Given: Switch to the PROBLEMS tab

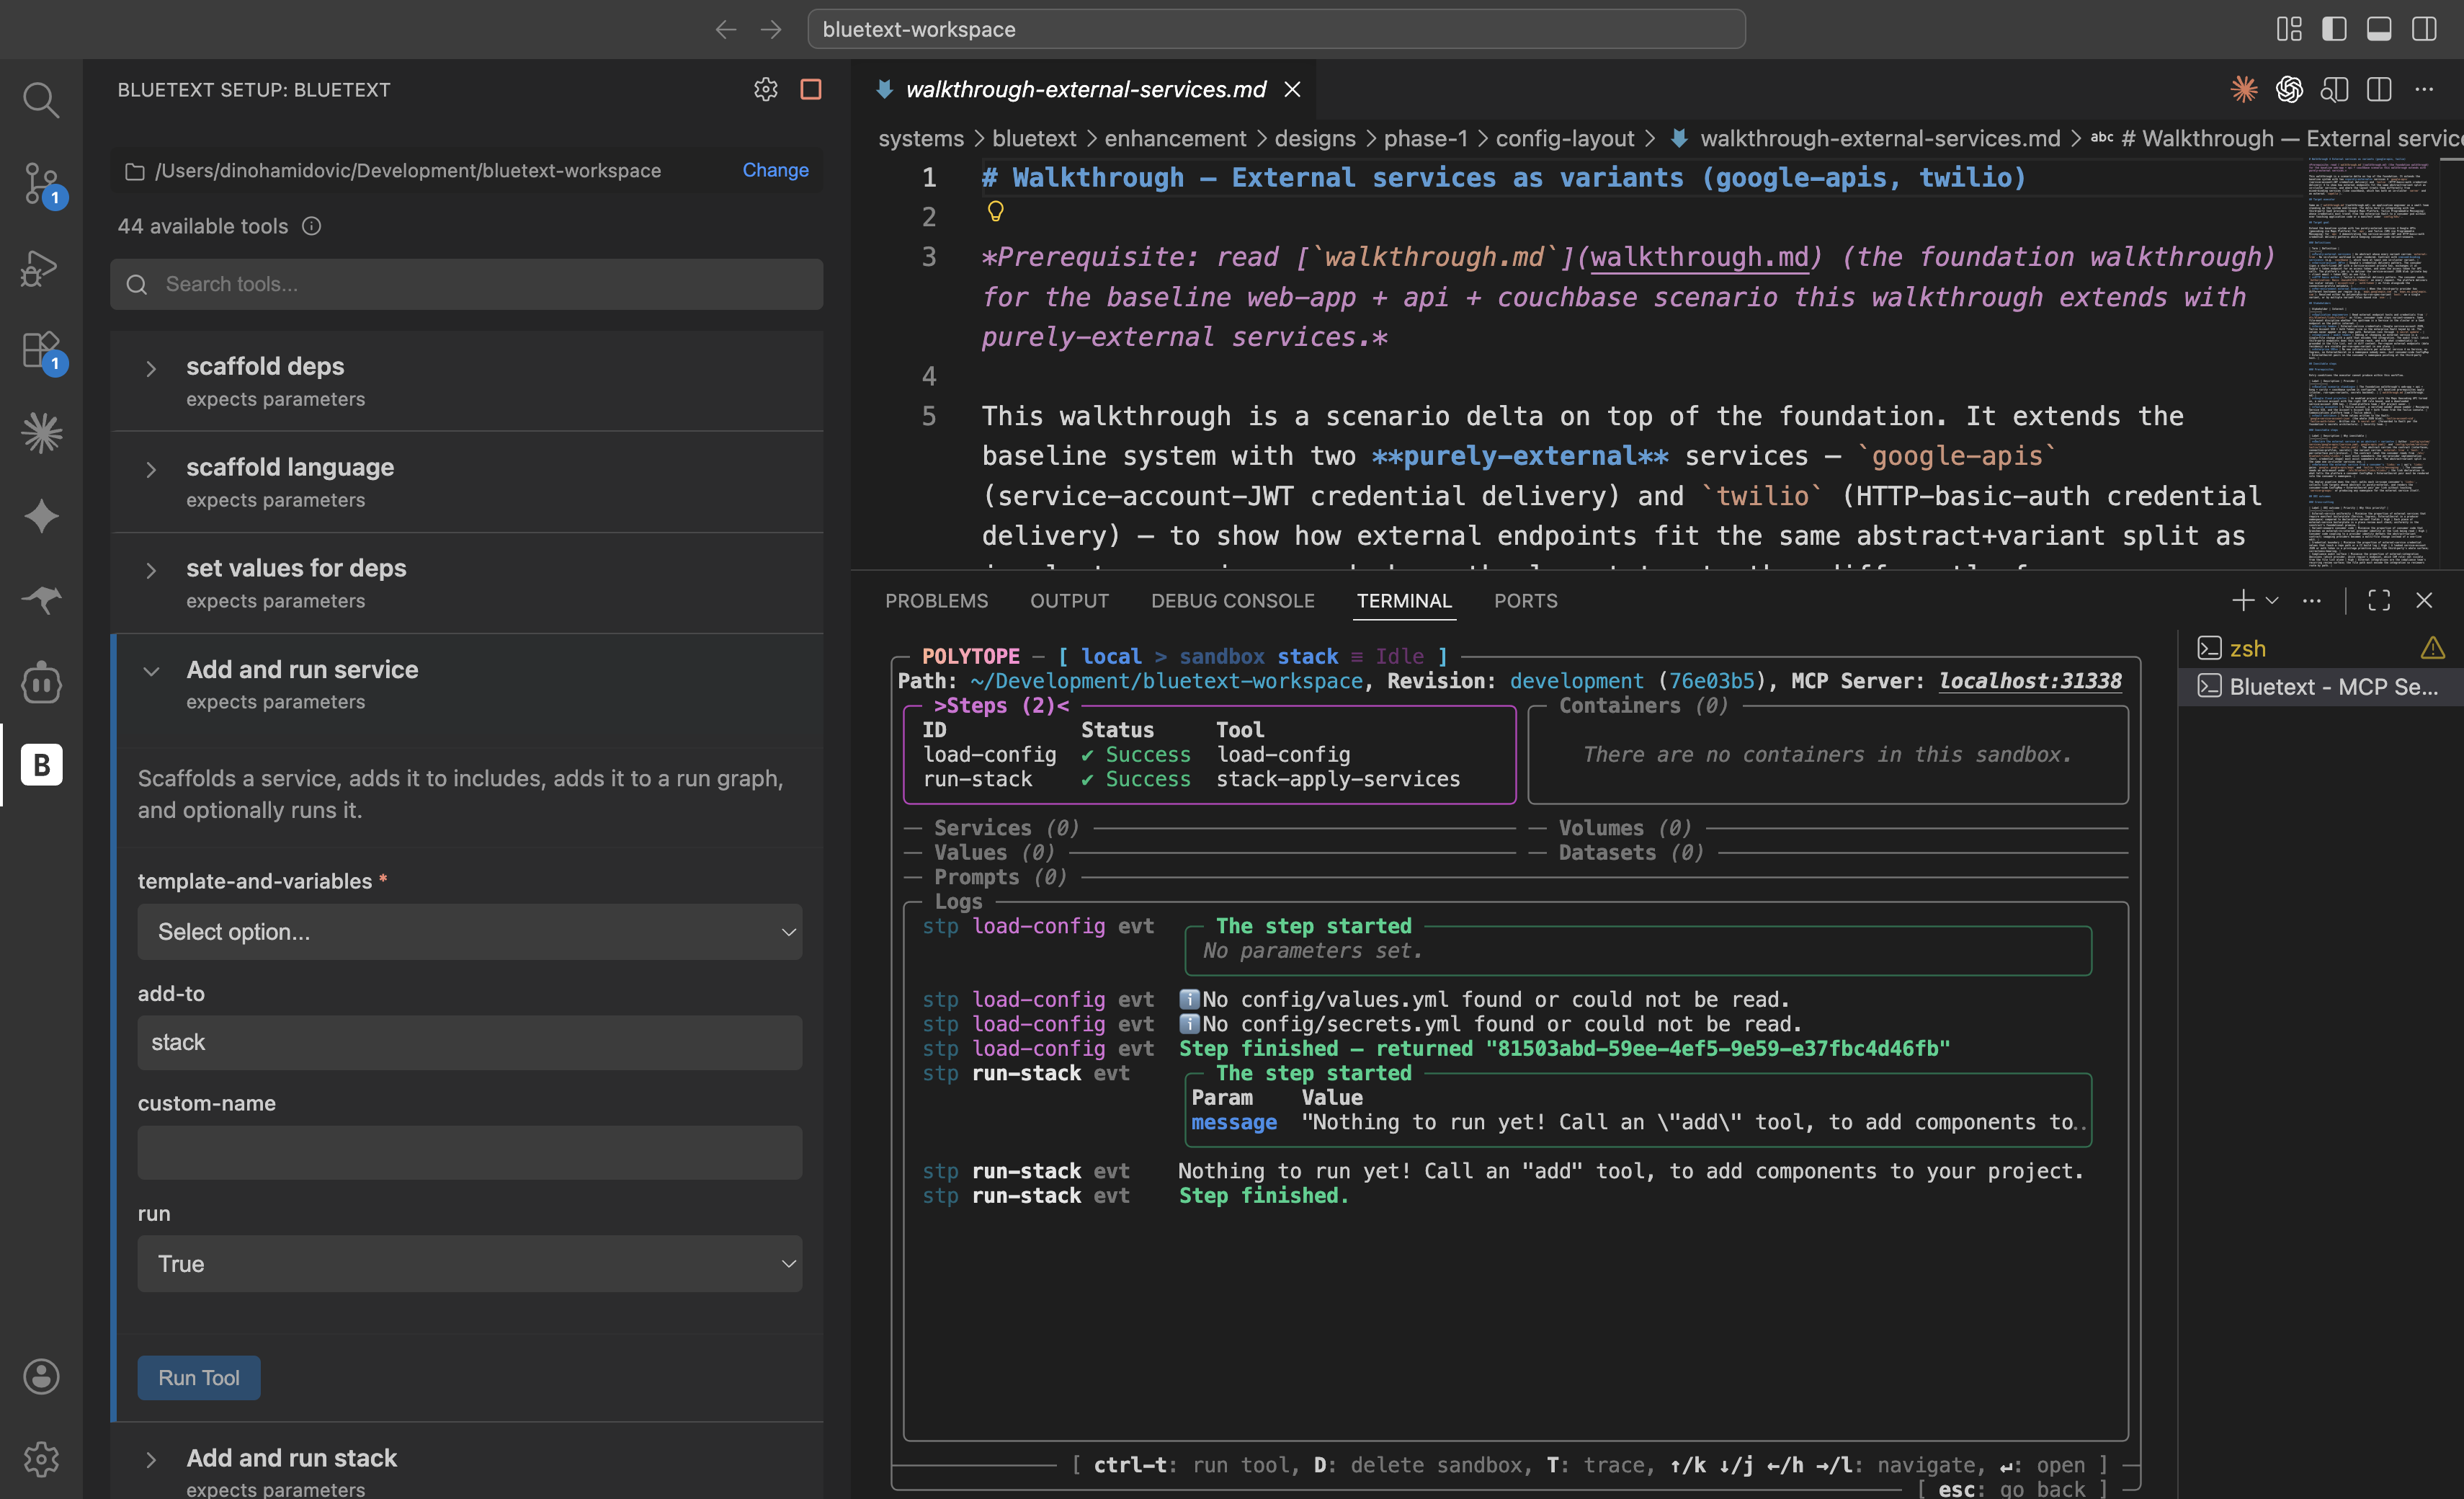Looking at the screenshot, I should [936, 600].
